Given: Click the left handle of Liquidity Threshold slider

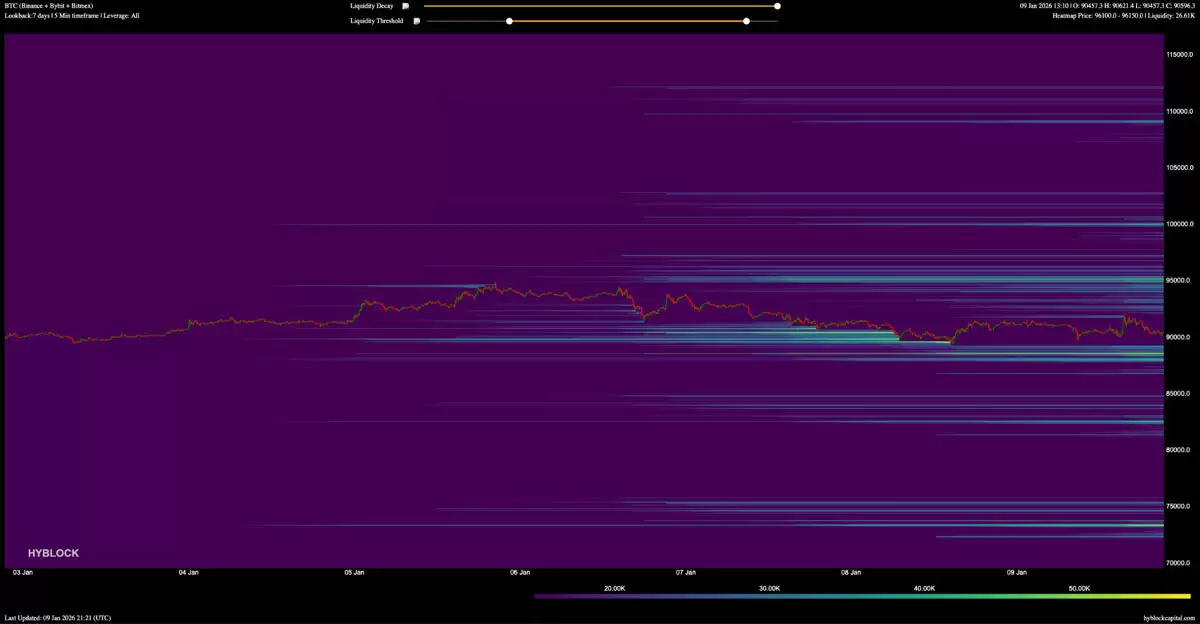Looking at the screenshot, I should coord(509,20).
